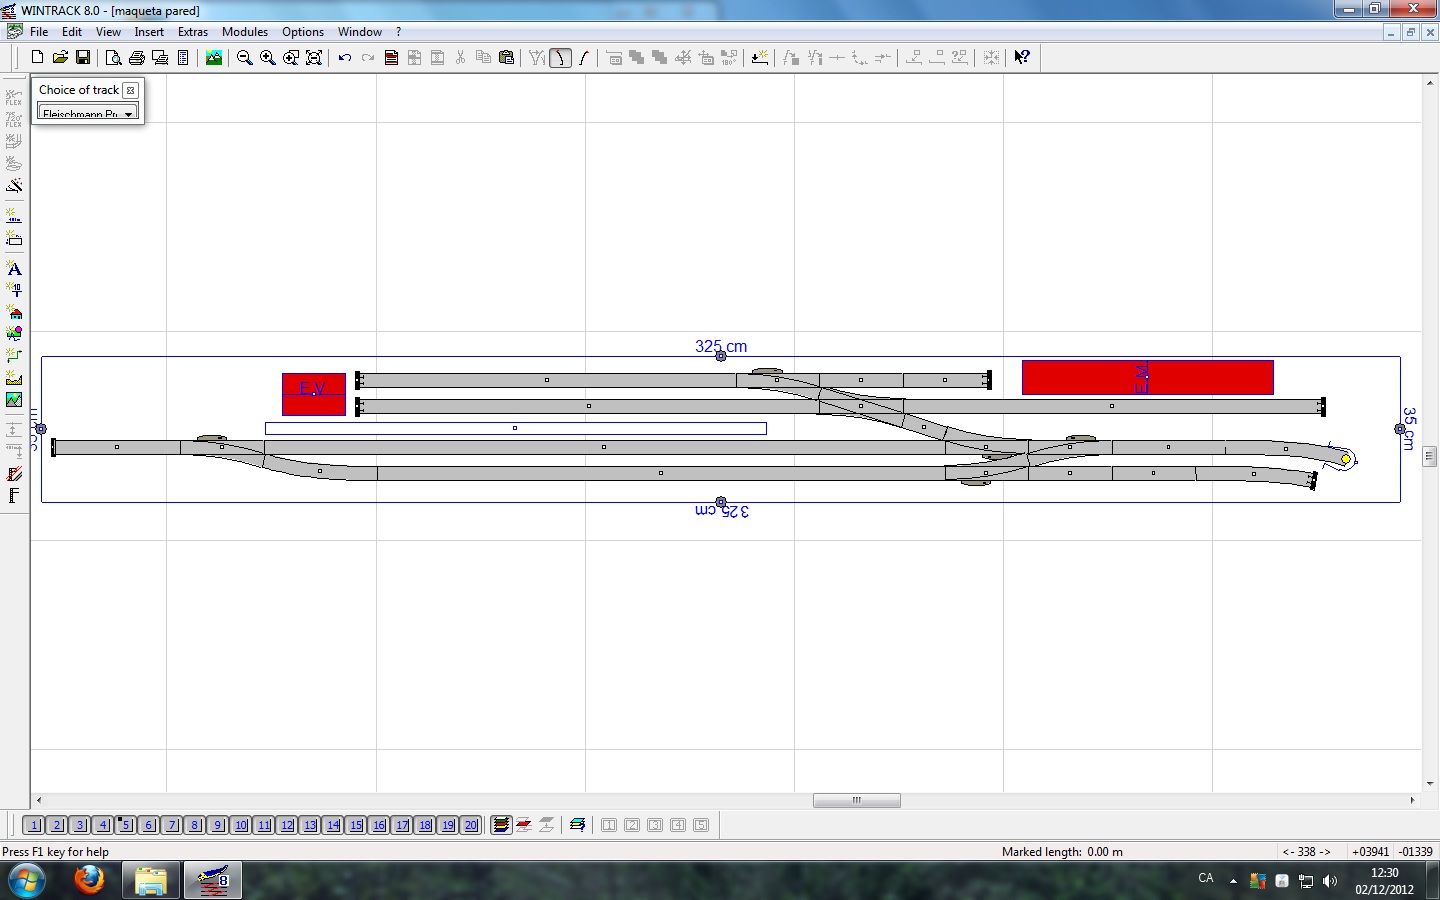Click the volume icon in the system tray
Image resolution: width=1440 pixels, height=900 pixels.
tap(1329, 881)
